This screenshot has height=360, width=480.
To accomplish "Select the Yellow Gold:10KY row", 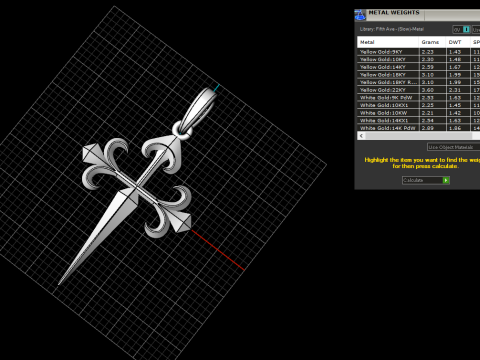I will 419,59.
